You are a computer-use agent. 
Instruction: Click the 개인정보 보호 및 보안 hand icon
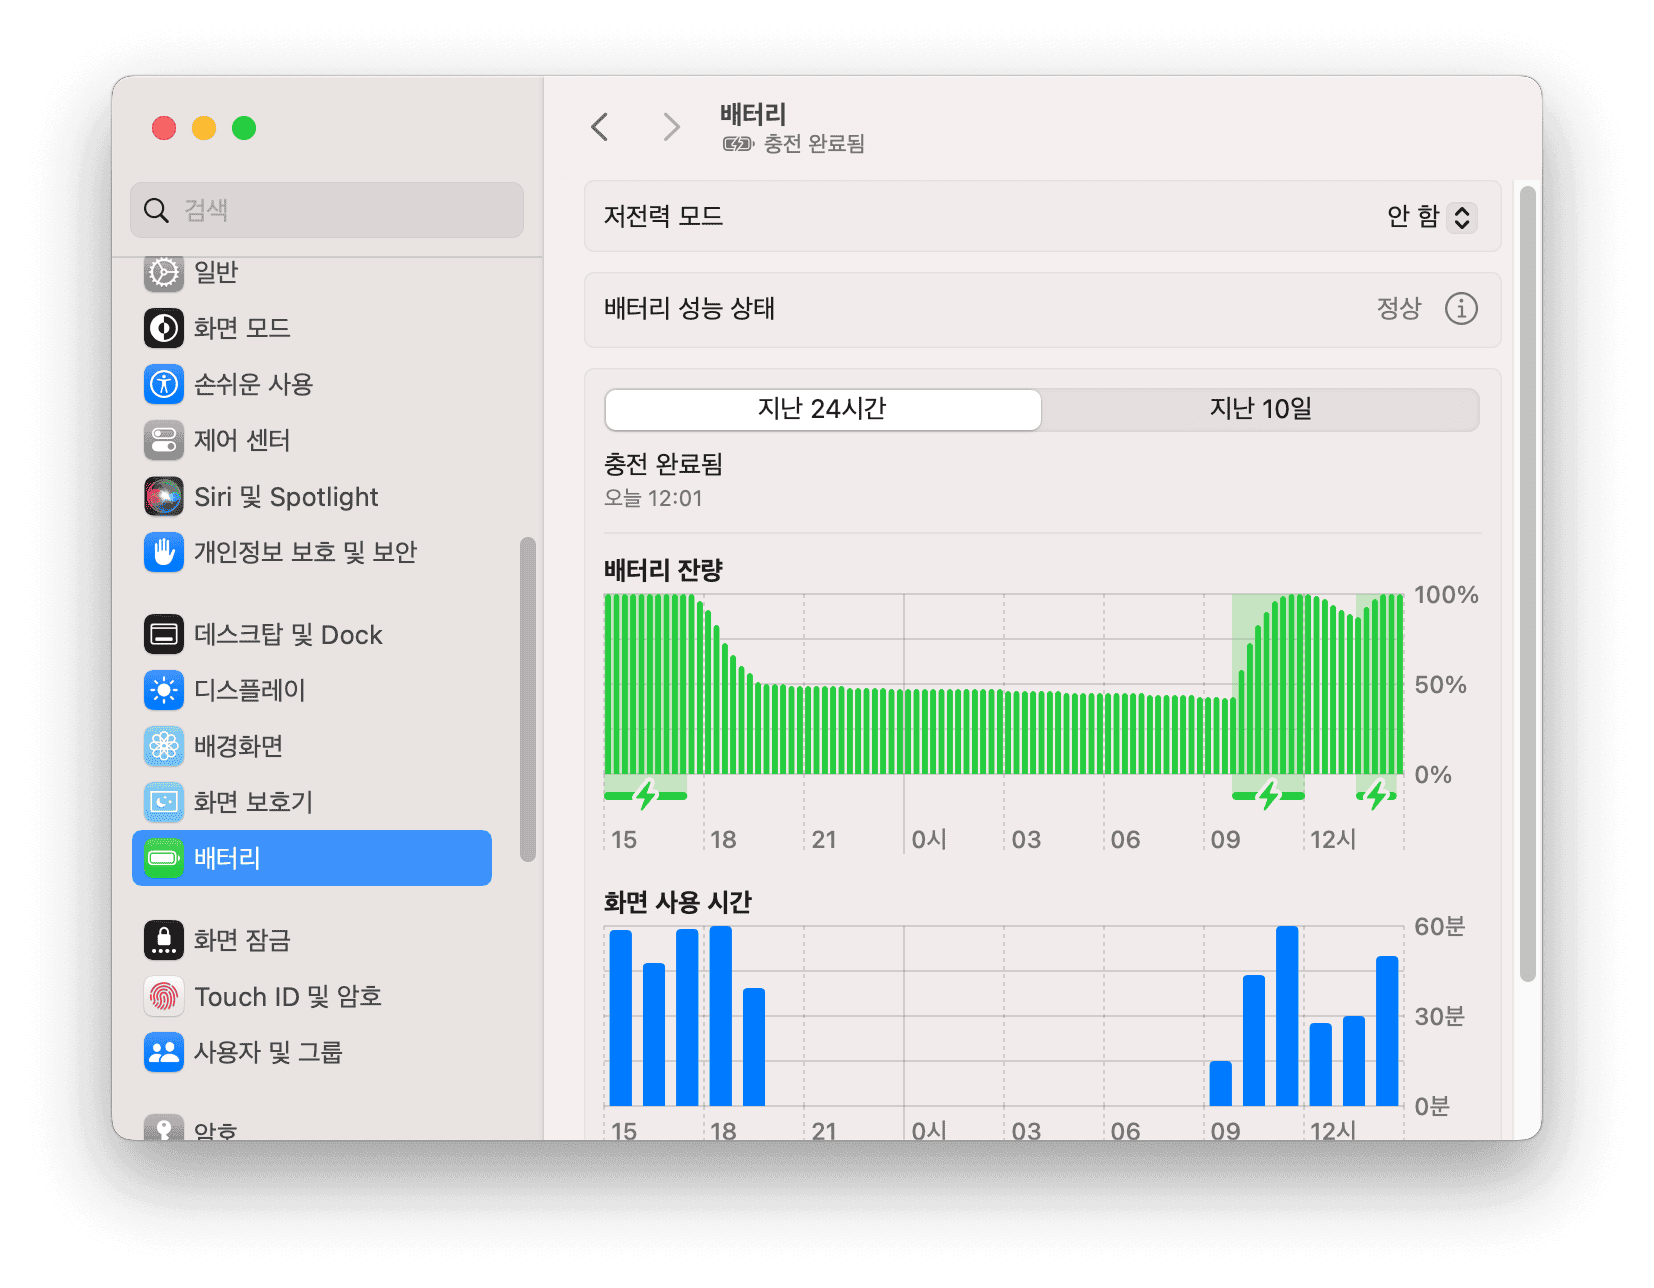164,552
